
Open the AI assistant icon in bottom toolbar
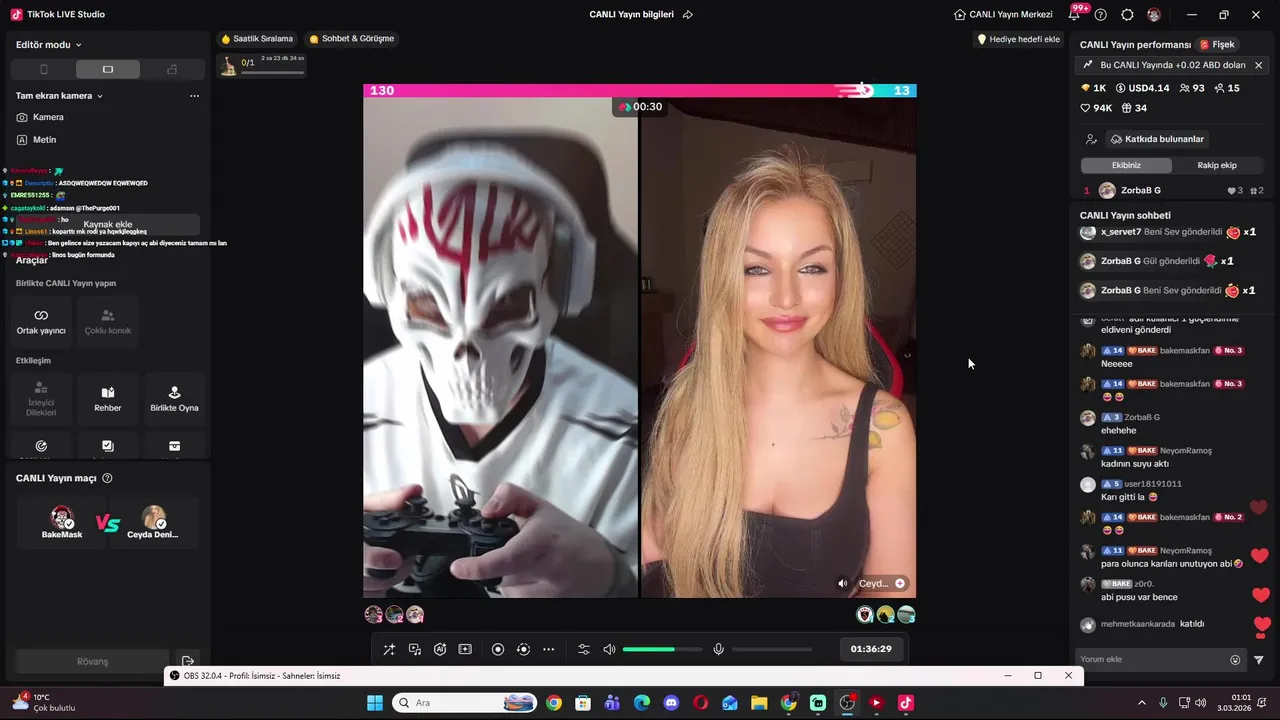440,649
